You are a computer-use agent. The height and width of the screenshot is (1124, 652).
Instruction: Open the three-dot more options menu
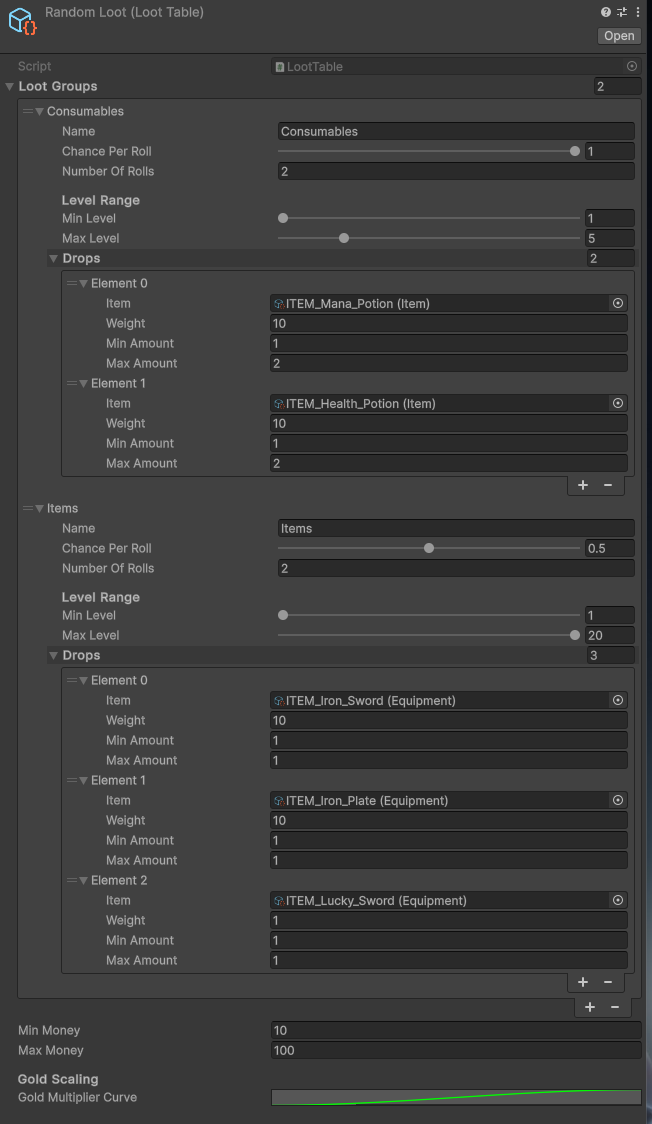pyautogui.click(x=637, y=12)
